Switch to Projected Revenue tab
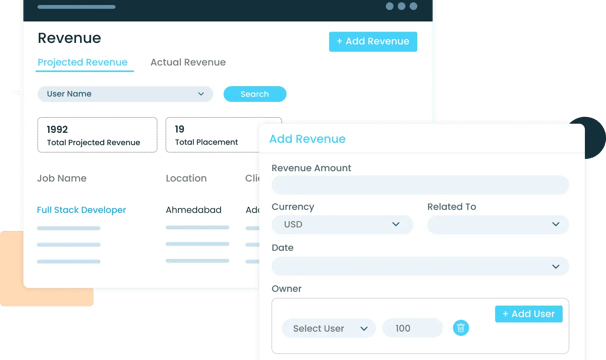The width and height of the screenshot is (606, 360). 83,62
